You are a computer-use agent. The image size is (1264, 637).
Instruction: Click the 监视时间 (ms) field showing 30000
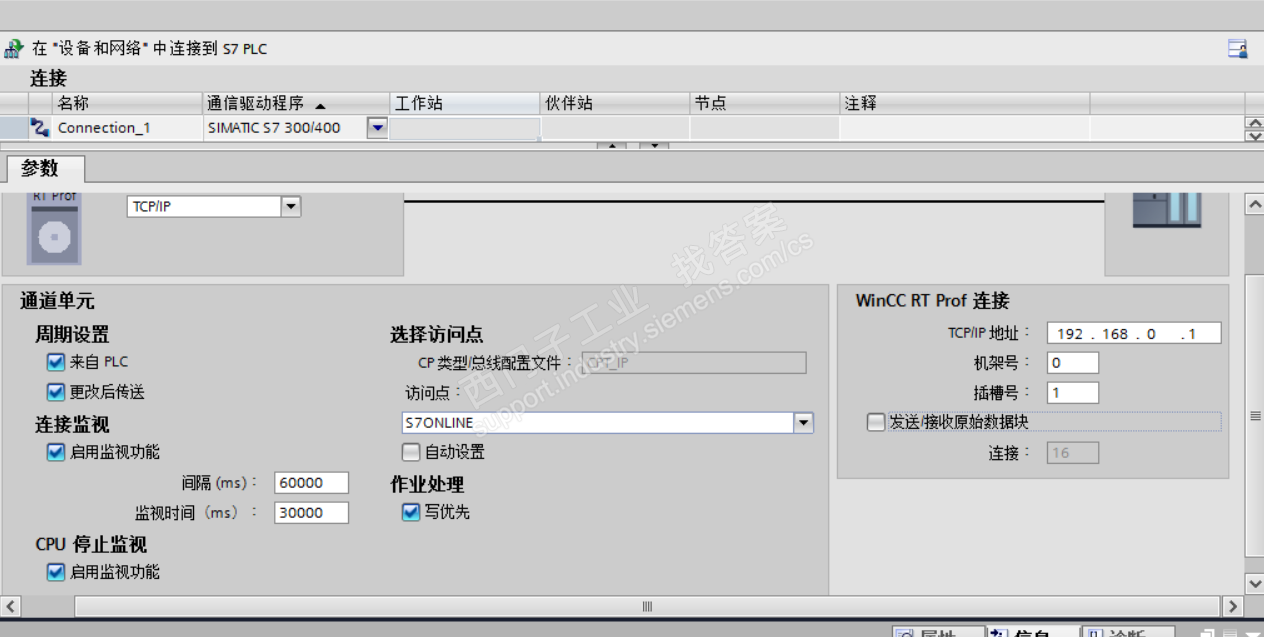311,512
